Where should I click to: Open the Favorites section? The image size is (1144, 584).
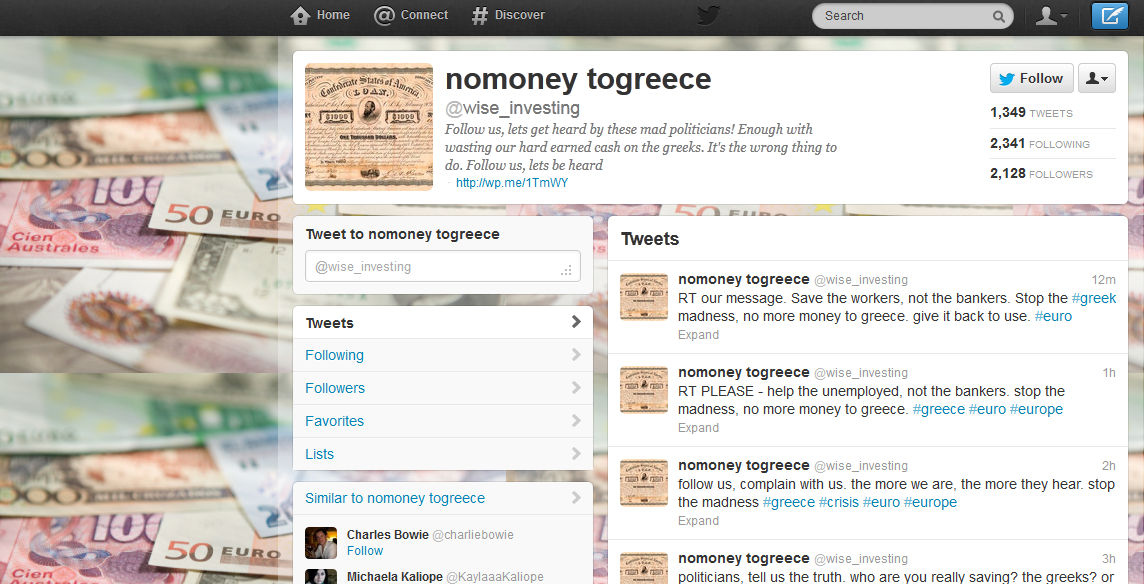click(x=443, y=420)
